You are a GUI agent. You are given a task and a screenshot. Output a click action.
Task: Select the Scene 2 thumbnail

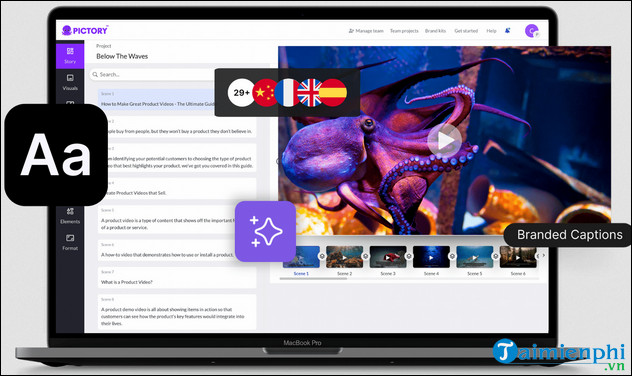[344, 257]
